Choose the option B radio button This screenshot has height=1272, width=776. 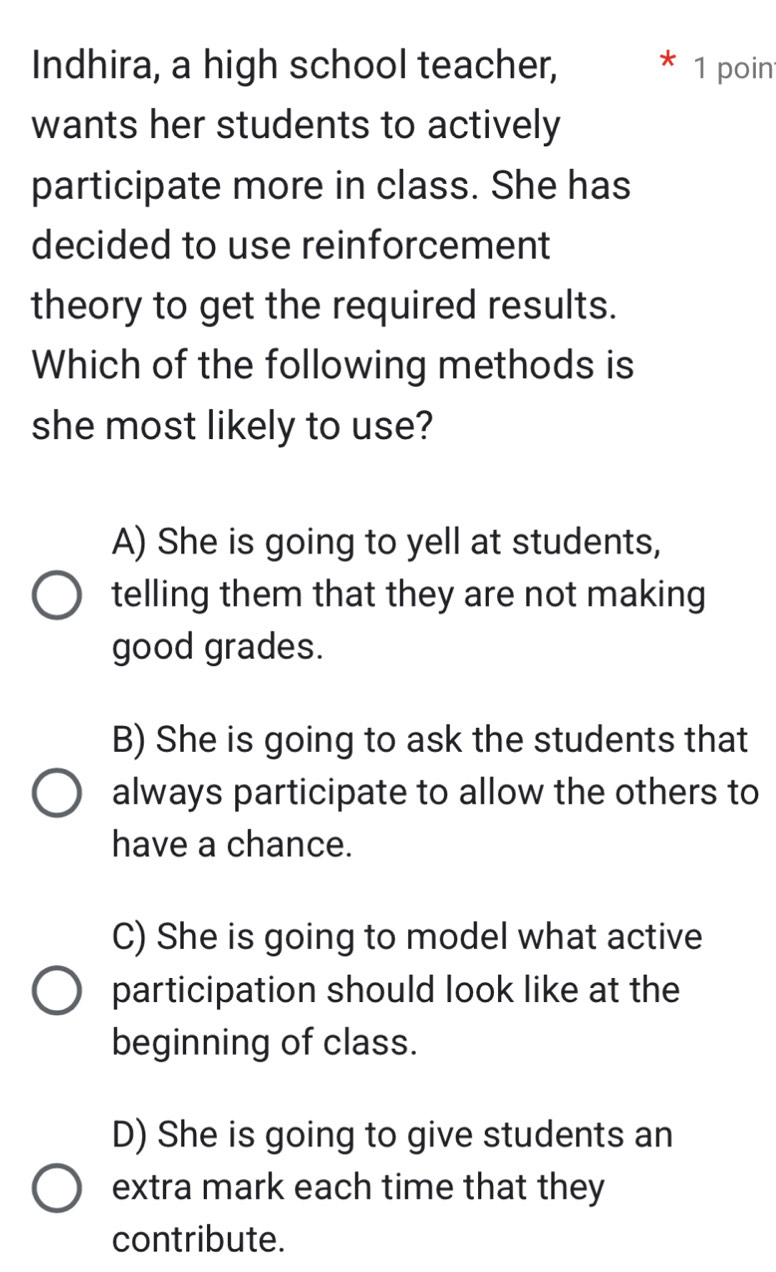(58, 793)
